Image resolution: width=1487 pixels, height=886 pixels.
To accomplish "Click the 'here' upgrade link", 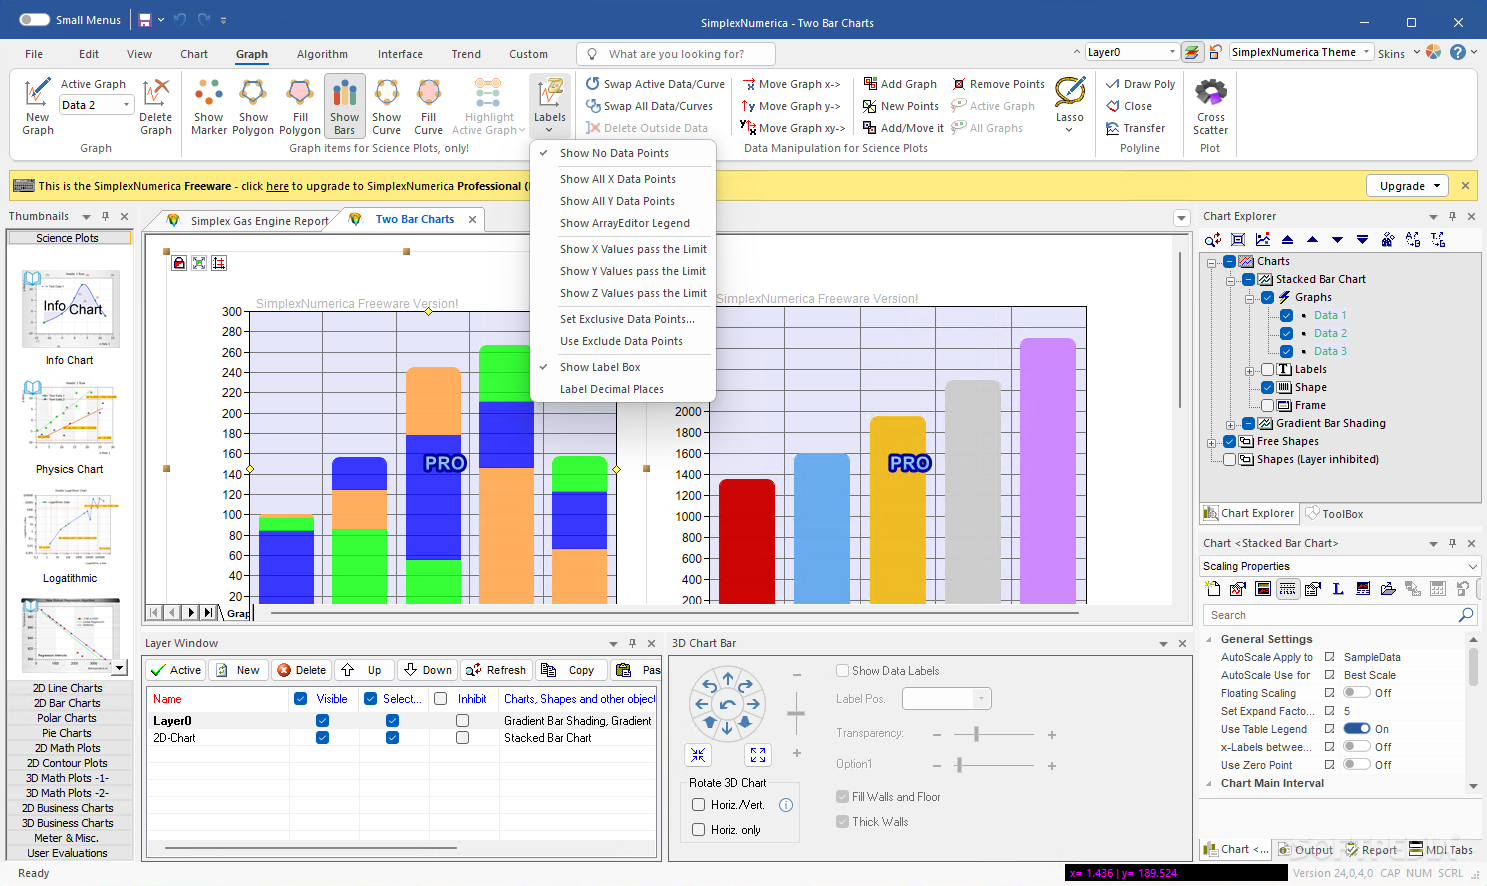I will pos(277,186).
